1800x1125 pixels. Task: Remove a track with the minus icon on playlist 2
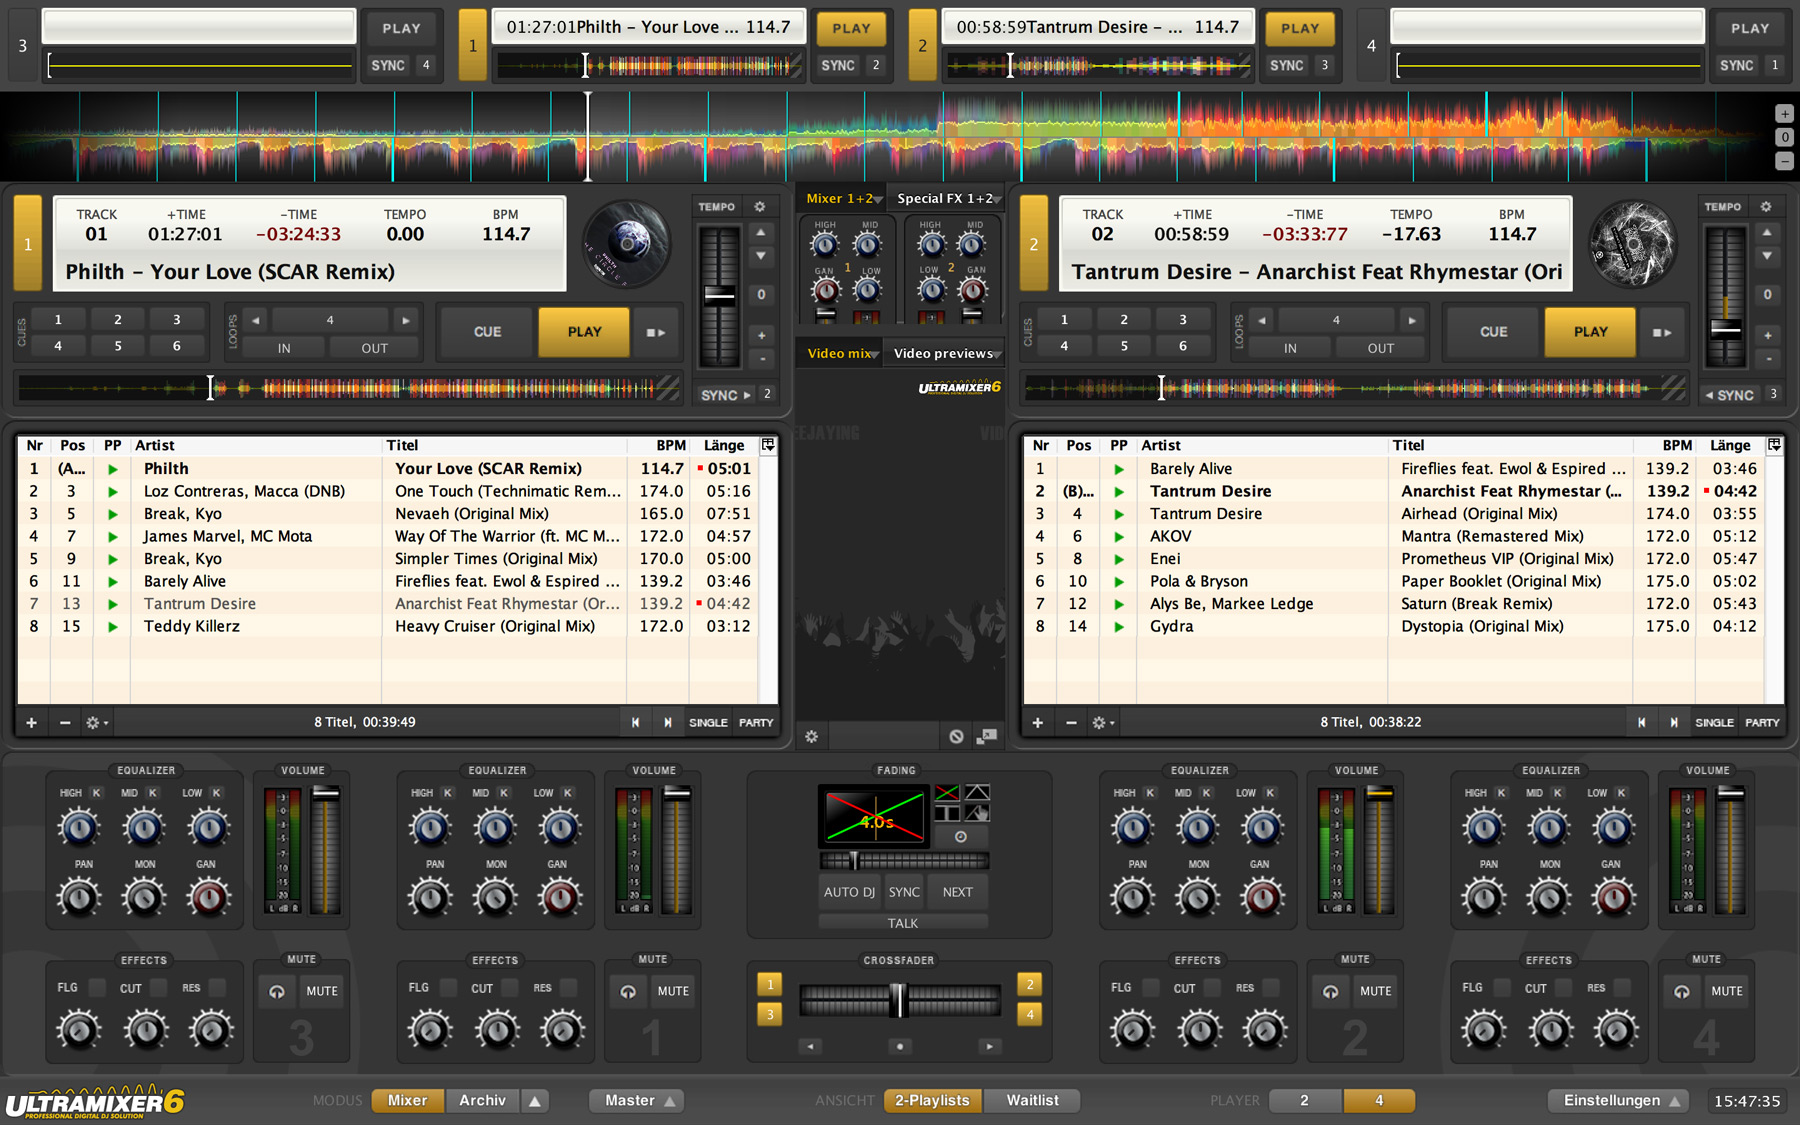click(1069, 722)
